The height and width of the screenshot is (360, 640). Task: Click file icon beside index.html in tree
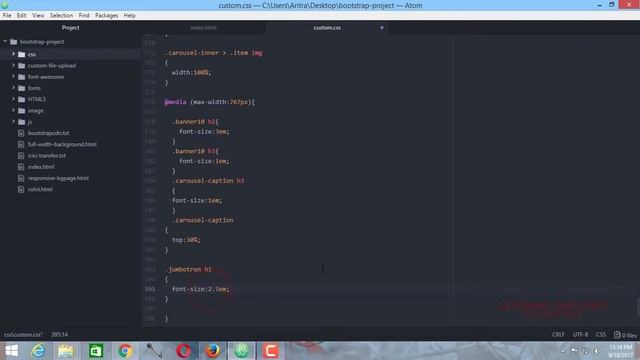21,167
